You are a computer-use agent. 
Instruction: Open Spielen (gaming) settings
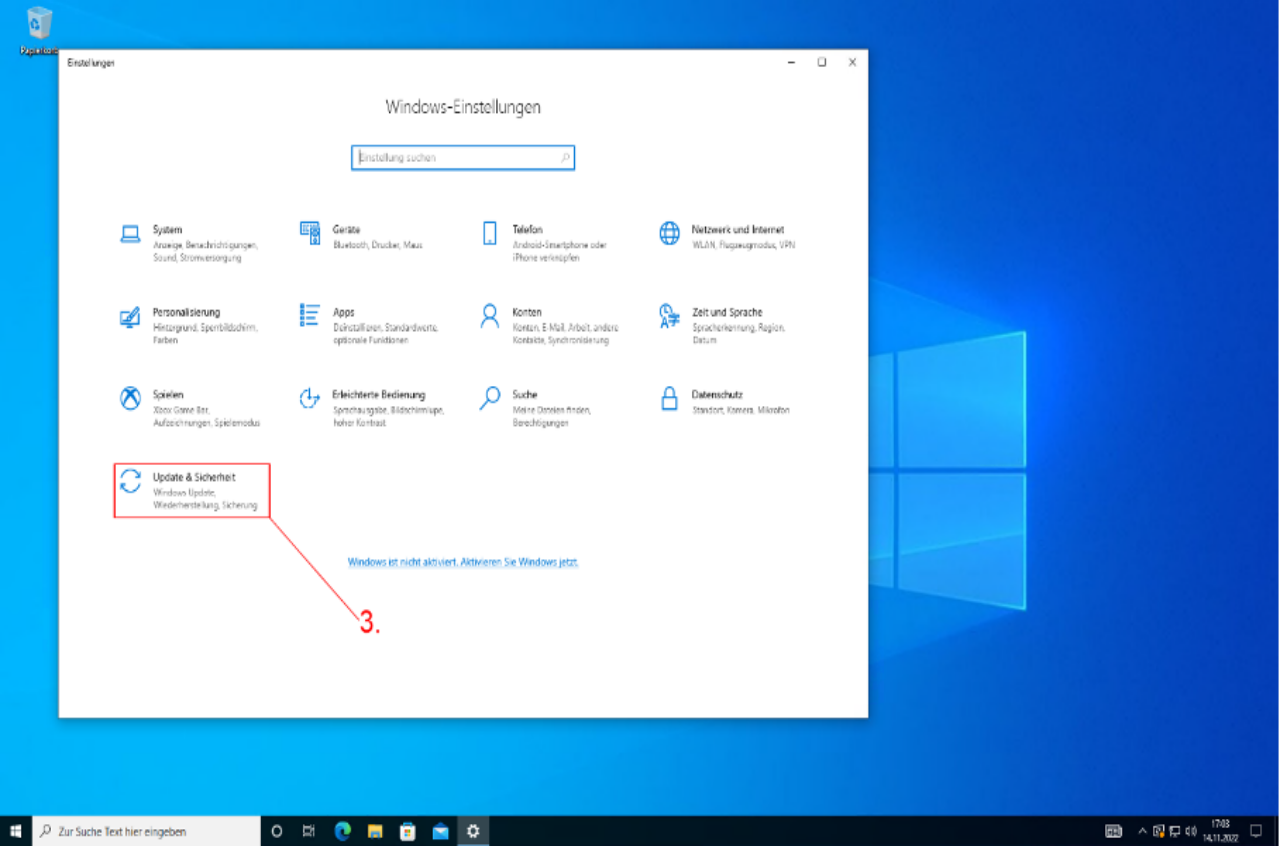tap(168, 396)
